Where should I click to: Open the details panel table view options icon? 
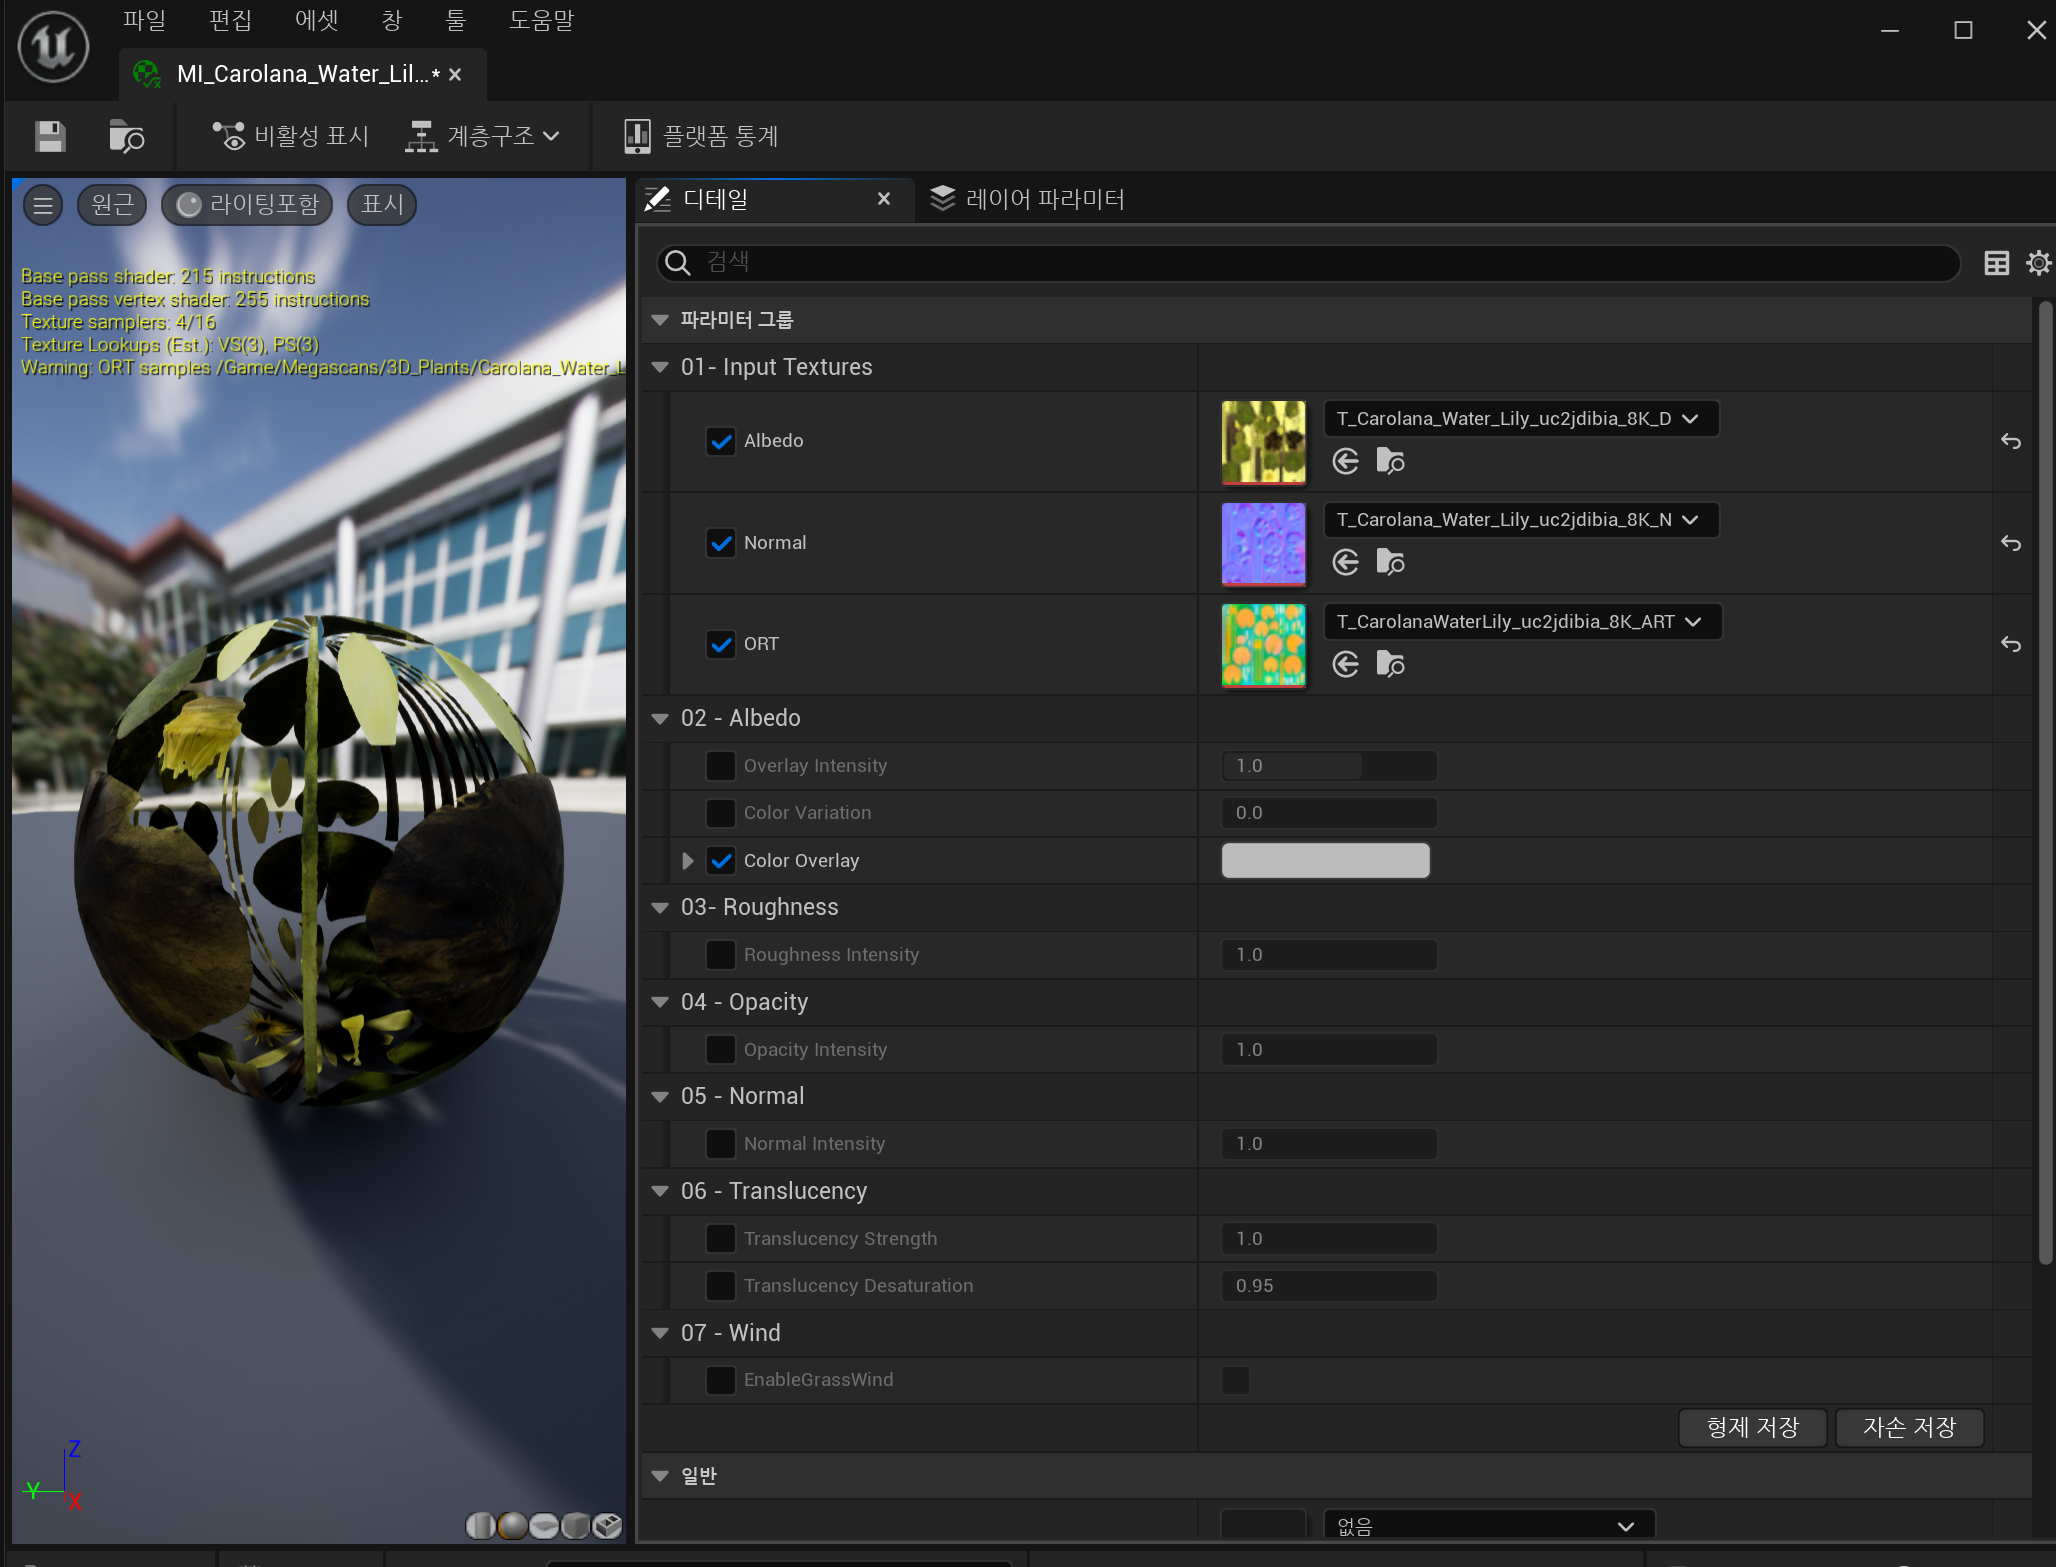(x=1997, y=263)
